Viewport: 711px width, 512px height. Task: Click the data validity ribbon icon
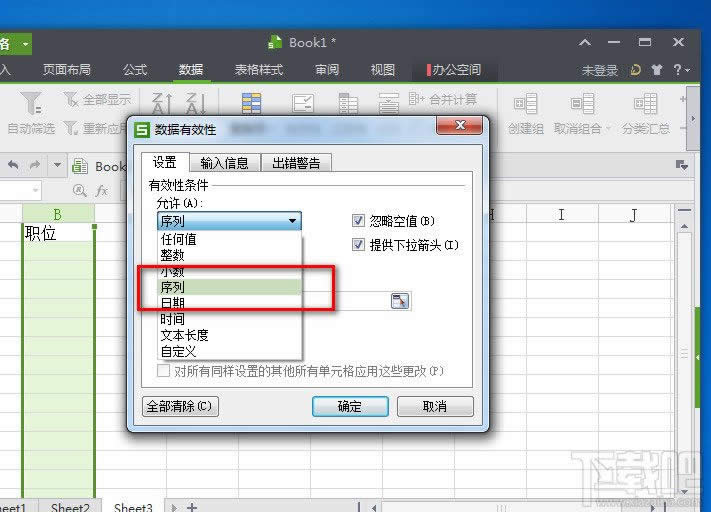pyautogui.click(x=303, y=103)
